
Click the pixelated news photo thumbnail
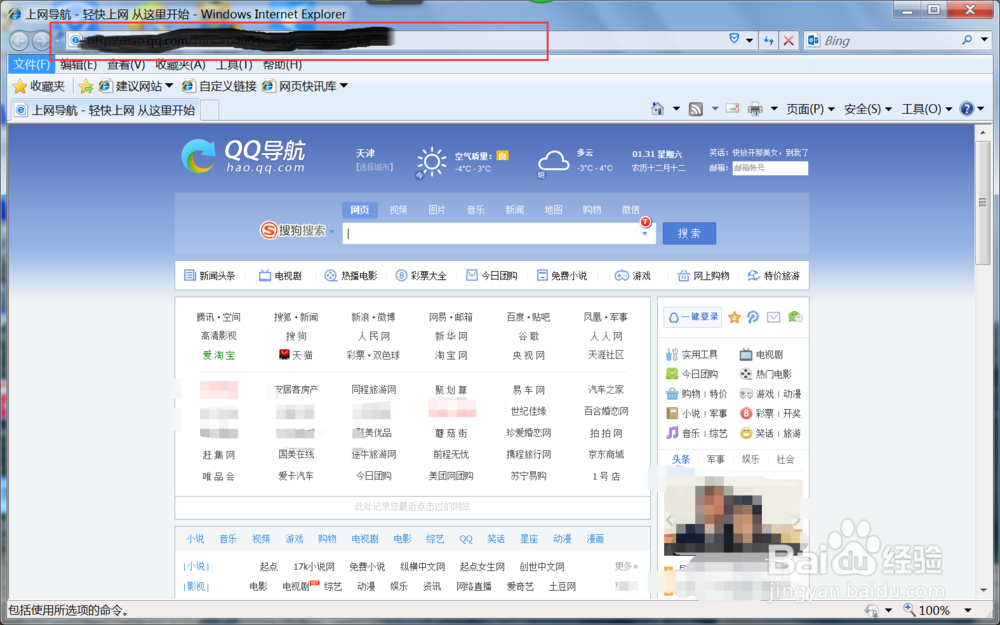tap(733, 515)
